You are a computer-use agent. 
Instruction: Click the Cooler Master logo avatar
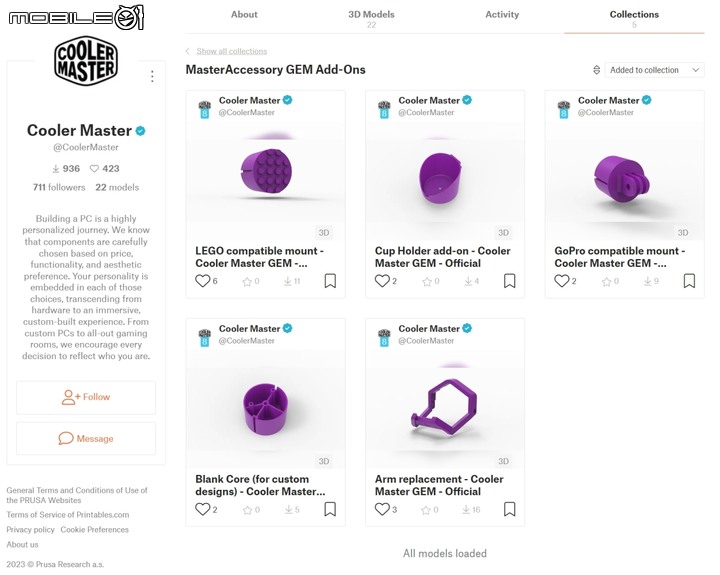86,61
